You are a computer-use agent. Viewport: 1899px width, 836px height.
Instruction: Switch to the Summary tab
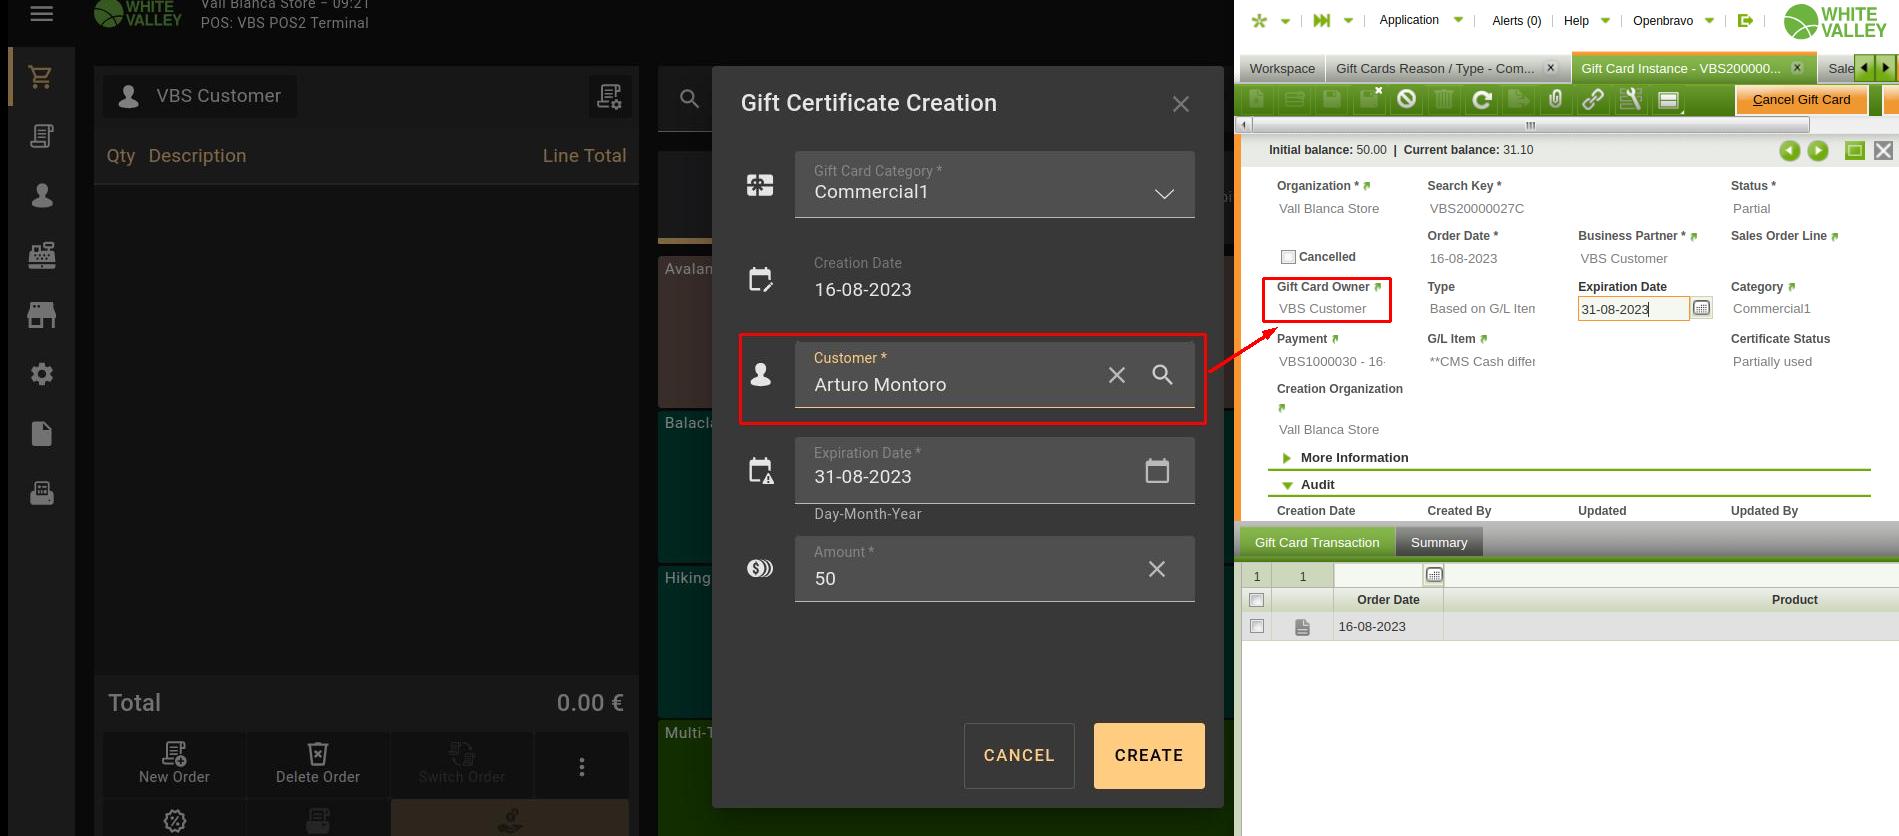(x=1438, y=543)
